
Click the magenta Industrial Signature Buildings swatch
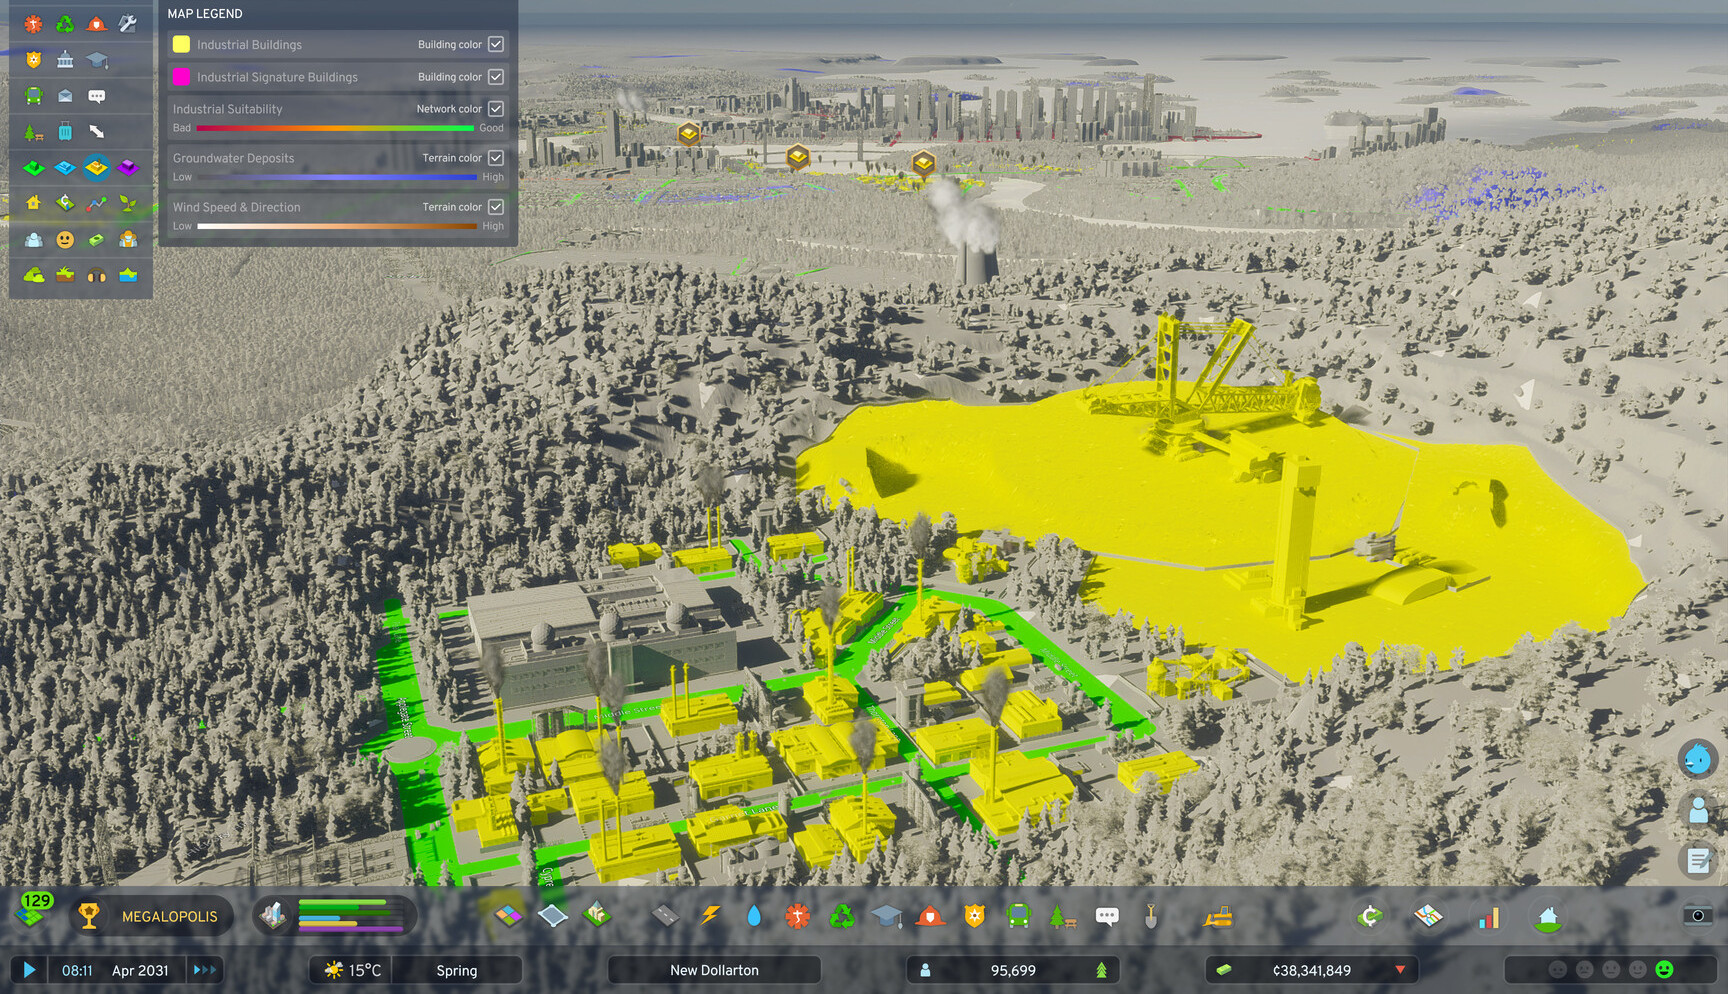point(181,76)
